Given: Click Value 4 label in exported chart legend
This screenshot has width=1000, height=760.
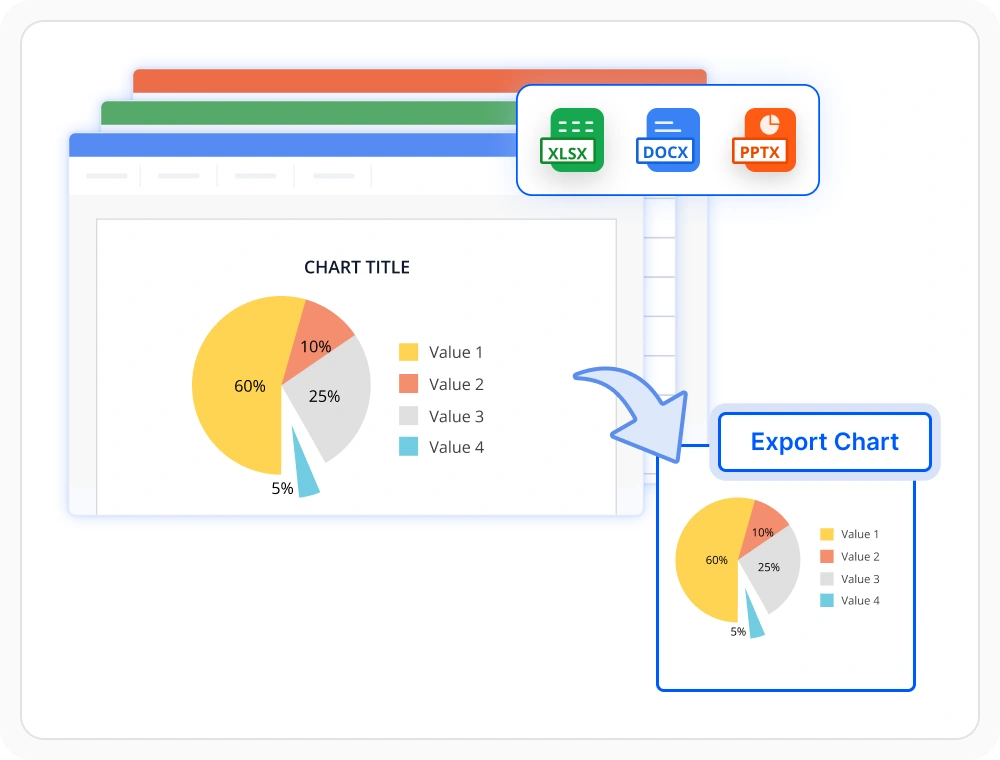Looking at the screenshot, I should [860, 601].
